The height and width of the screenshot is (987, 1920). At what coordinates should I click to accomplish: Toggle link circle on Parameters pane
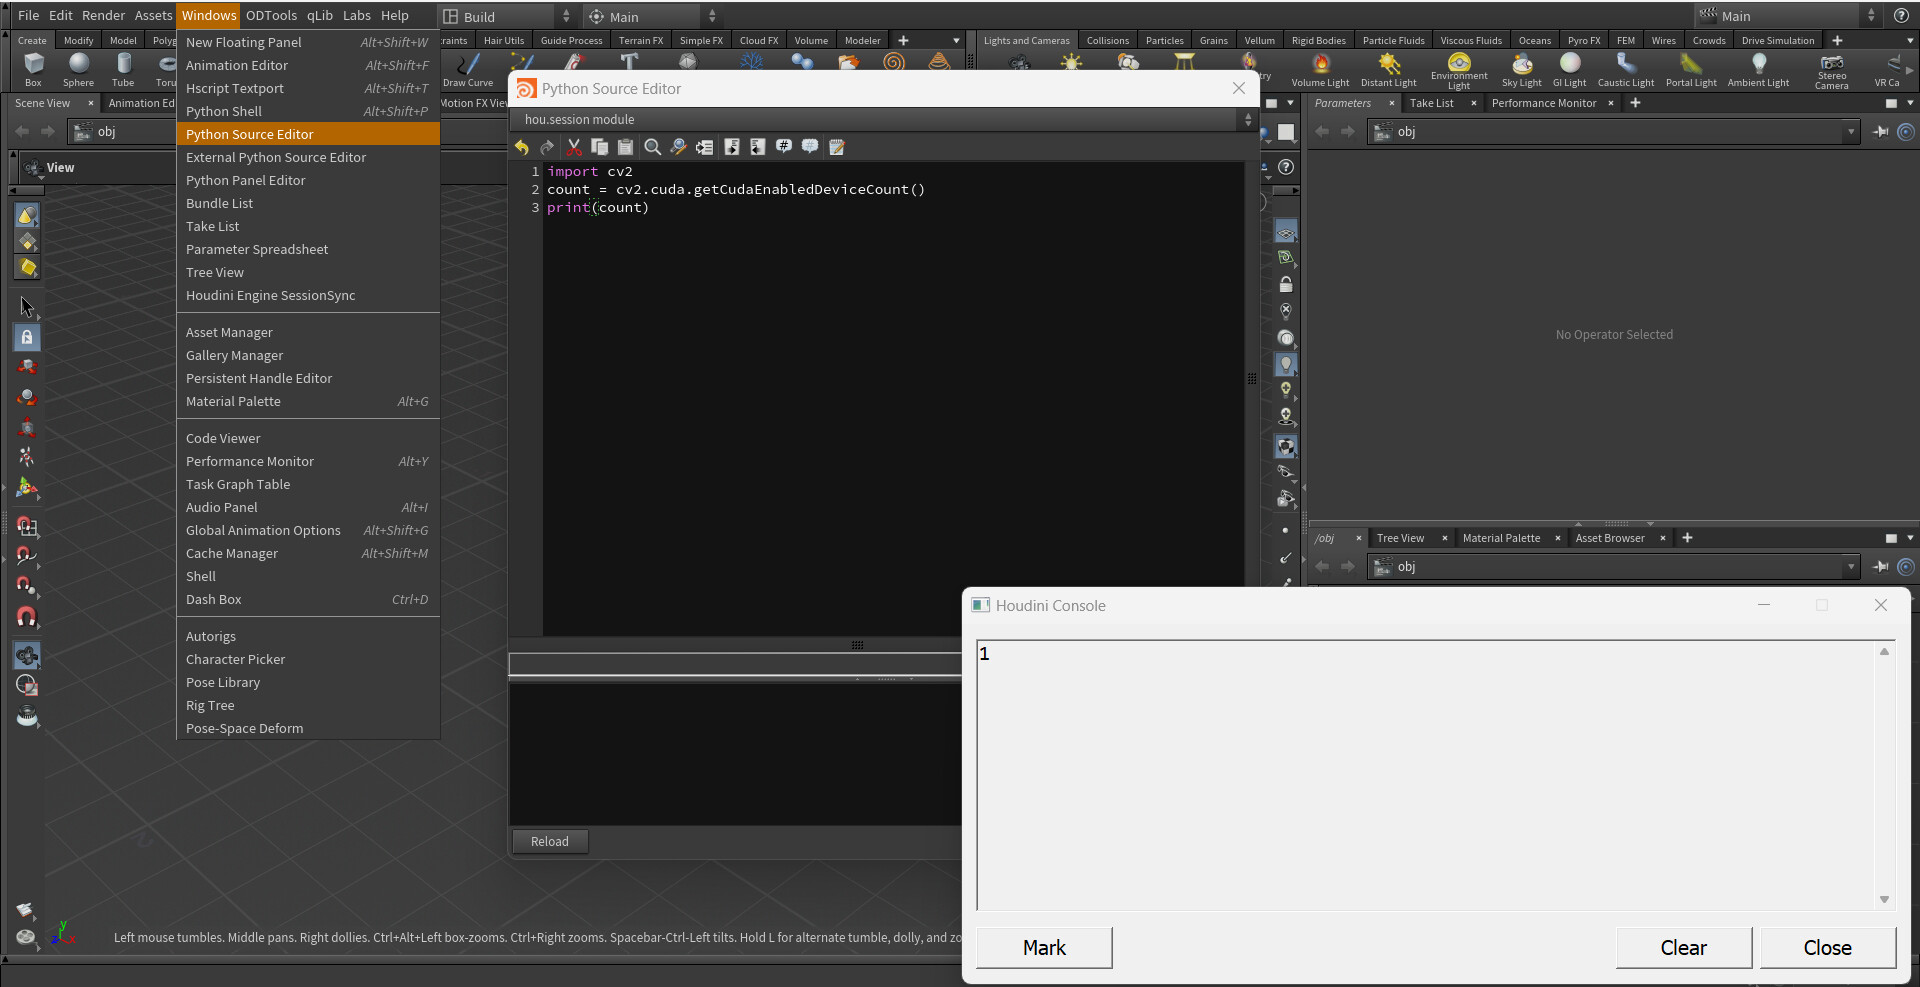[x=1906, y=132]
